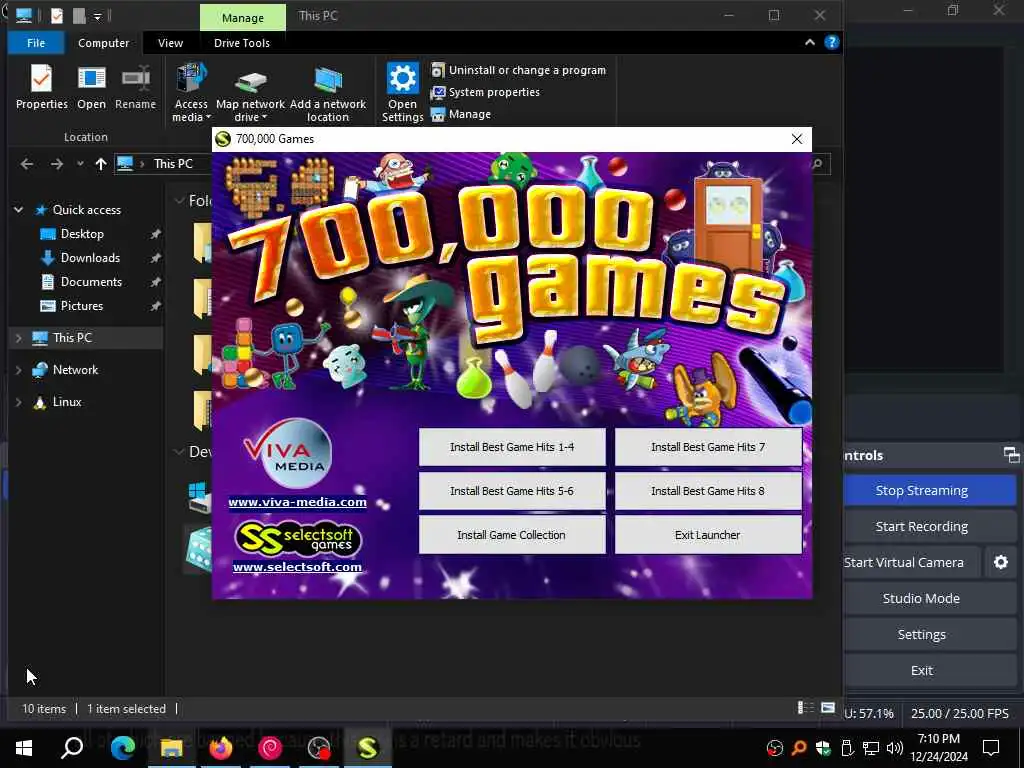Collapse the Folders group chevron

click(179, 200)
